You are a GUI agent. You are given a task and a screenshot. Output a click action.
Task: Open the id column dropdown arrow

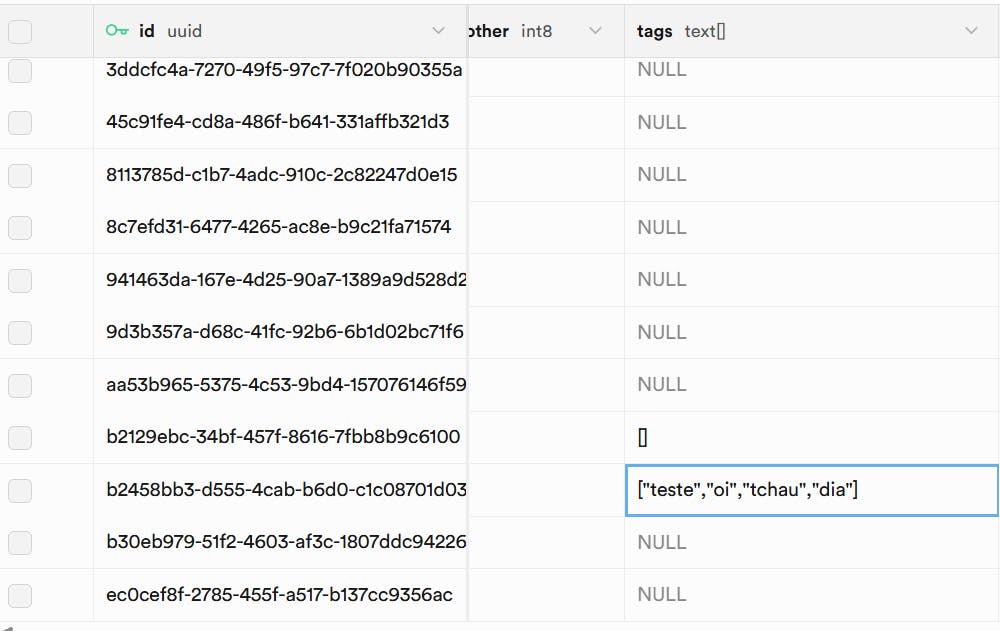(x=438, y=31)
